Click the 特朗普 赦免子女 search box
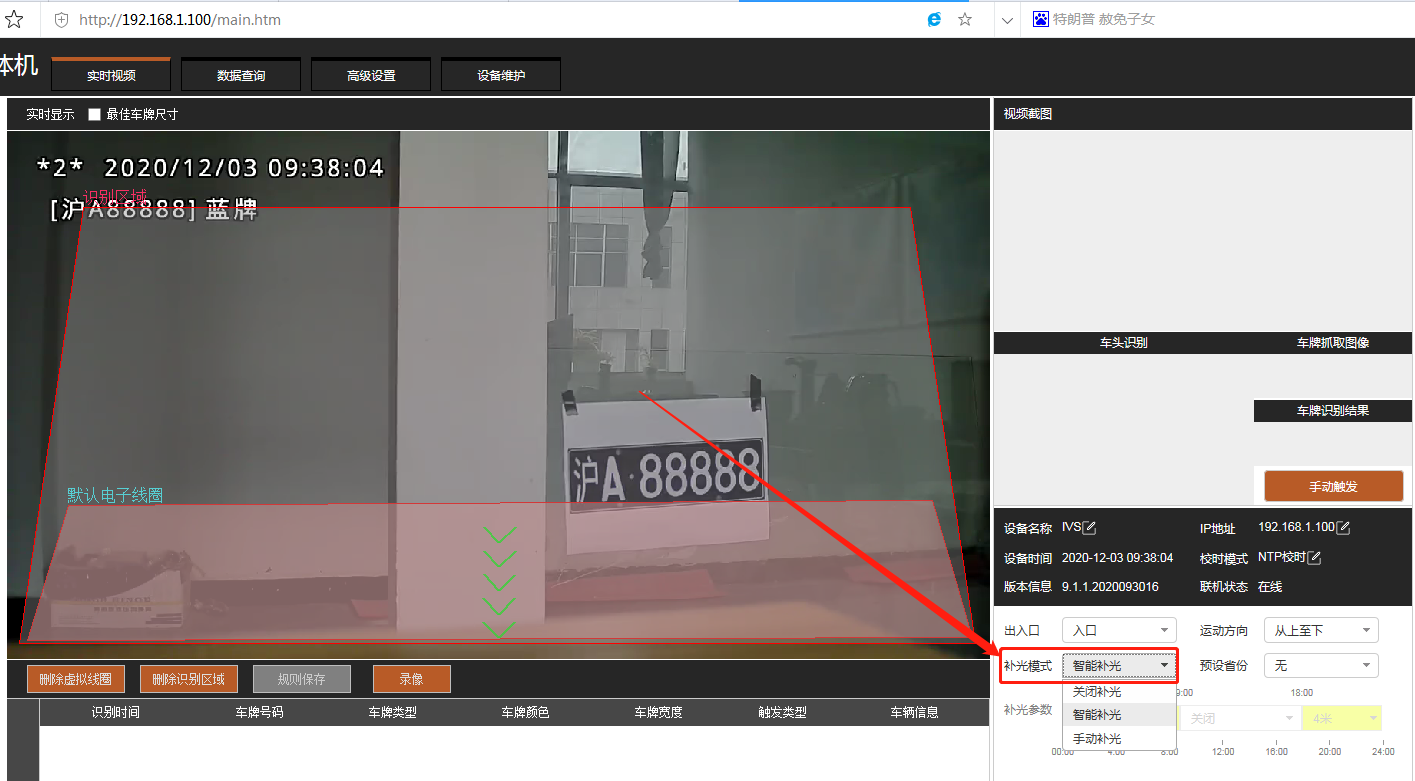The height and width of the screenshot is (781, 1415). [x=1104, y=19]
